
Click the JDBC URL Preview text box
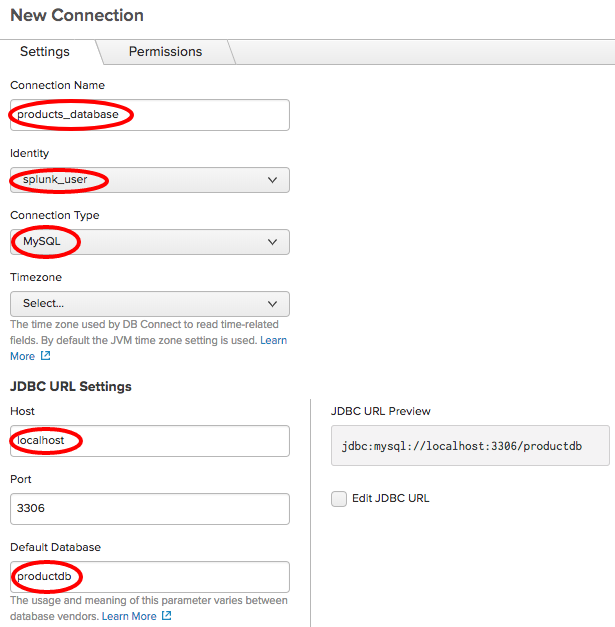point(470,445)
